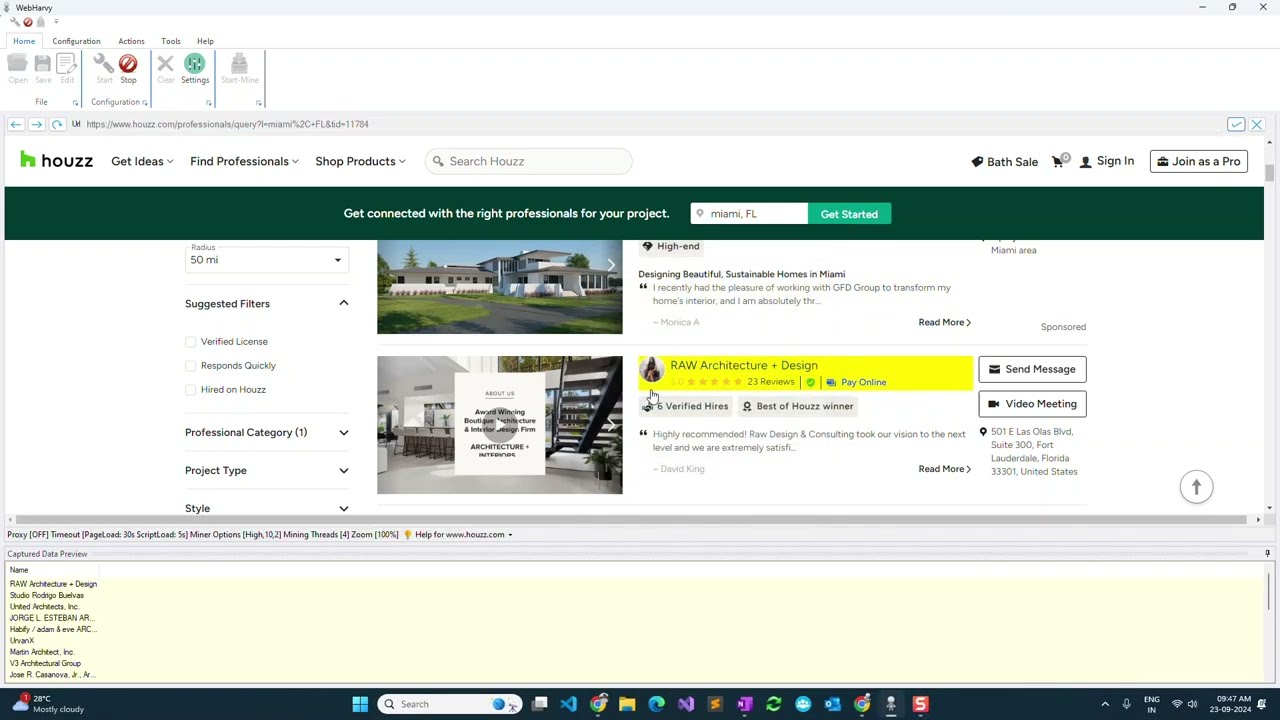Image resolution: width=1280 pixels, height=720 pixels.
Task: Click Read More on Monica A review
Action: tap(944, 322)
